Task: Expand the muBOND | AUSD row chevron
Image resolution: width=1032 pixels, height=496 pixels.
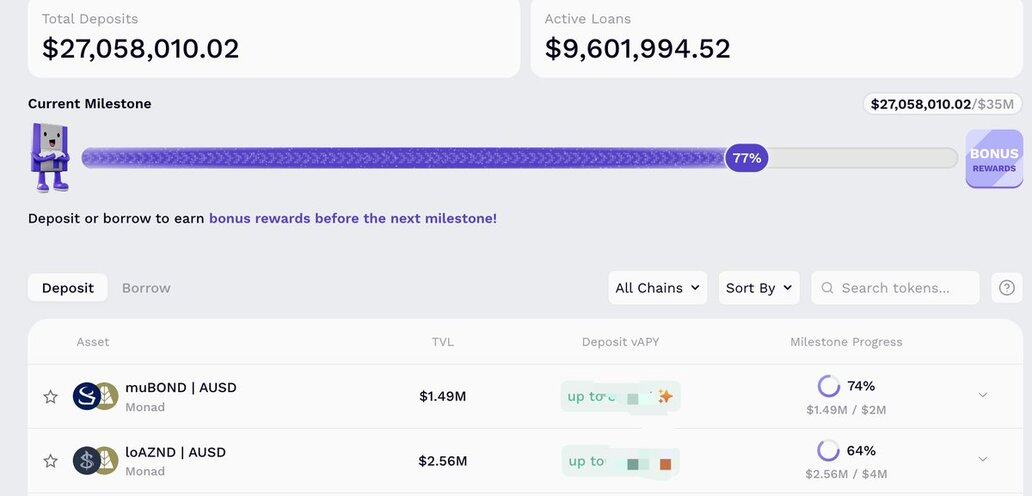Action: (982, 395)
